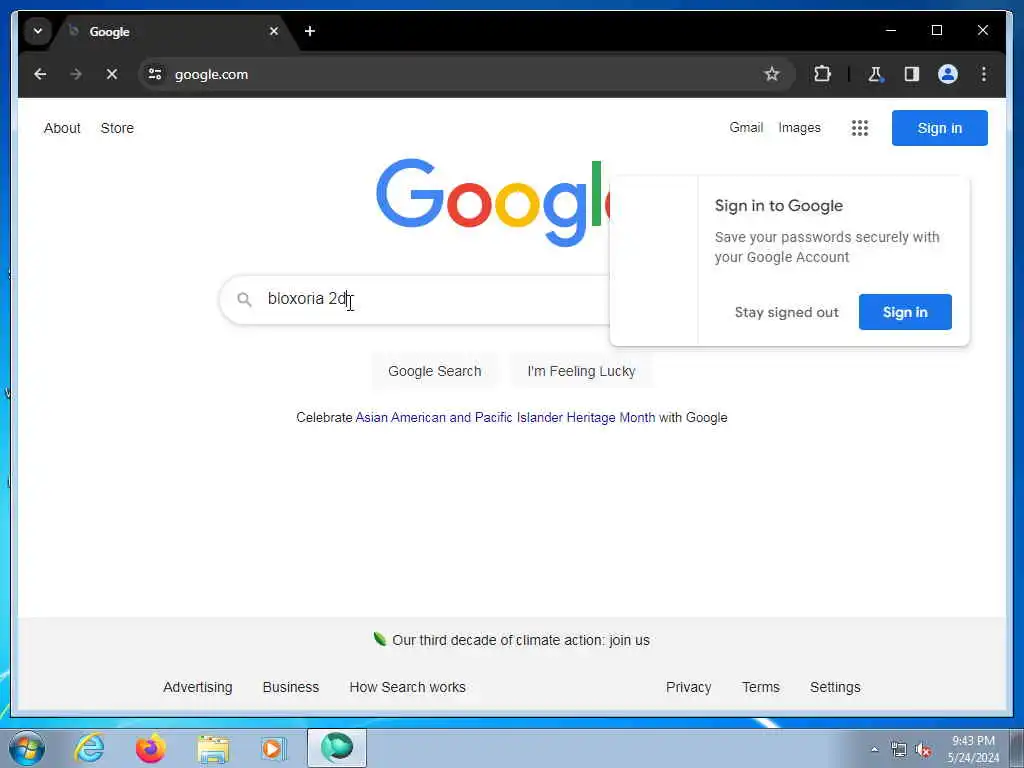Stop loading the page with the X icon

112,74
